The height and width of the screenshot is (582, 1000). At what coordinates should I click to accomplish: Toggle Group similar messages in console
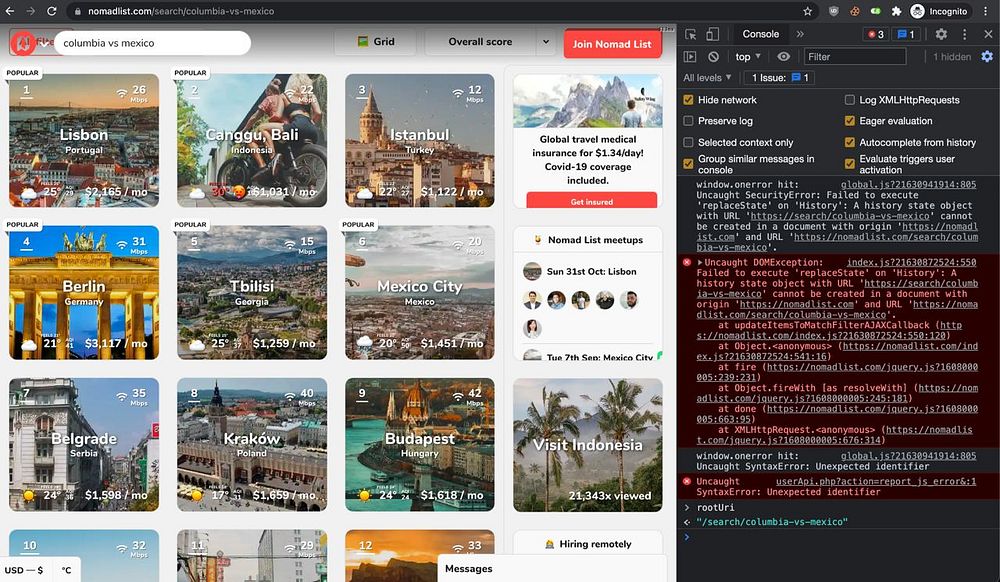[688, 164]
